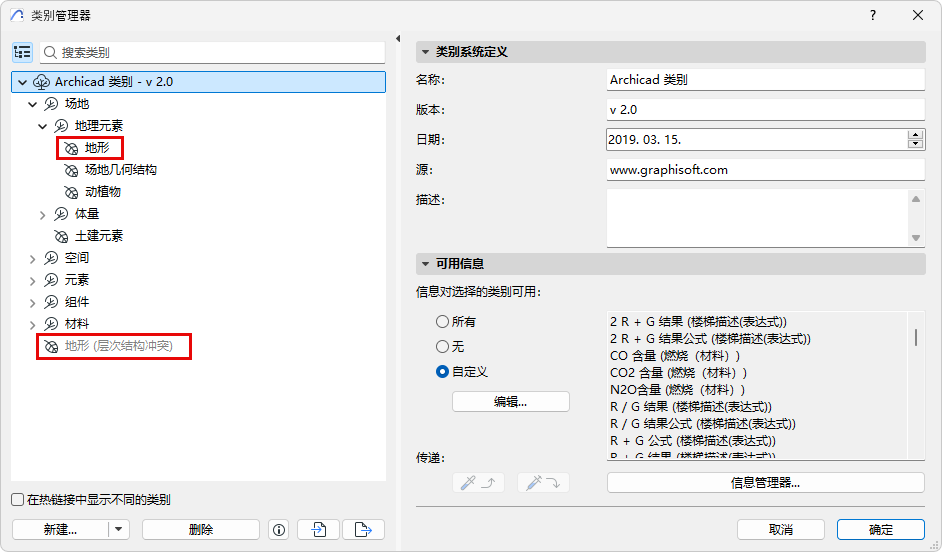
Task: Click the 版本 field showing v 2.0
Action: pyautogui.click(x=765, y=109)
